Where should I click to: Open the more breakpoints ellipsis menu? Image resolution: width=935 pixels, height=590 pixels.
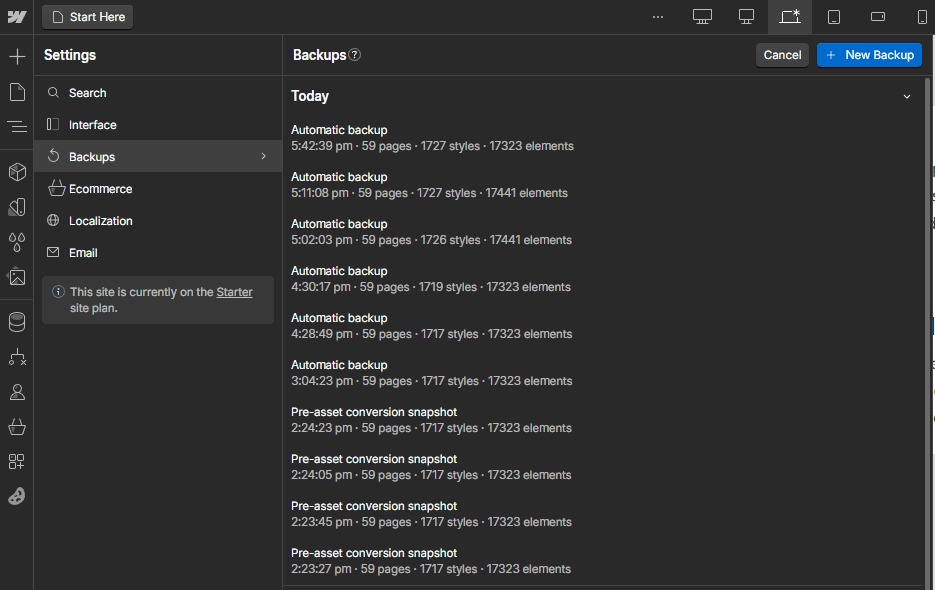(x=658, y=17)
